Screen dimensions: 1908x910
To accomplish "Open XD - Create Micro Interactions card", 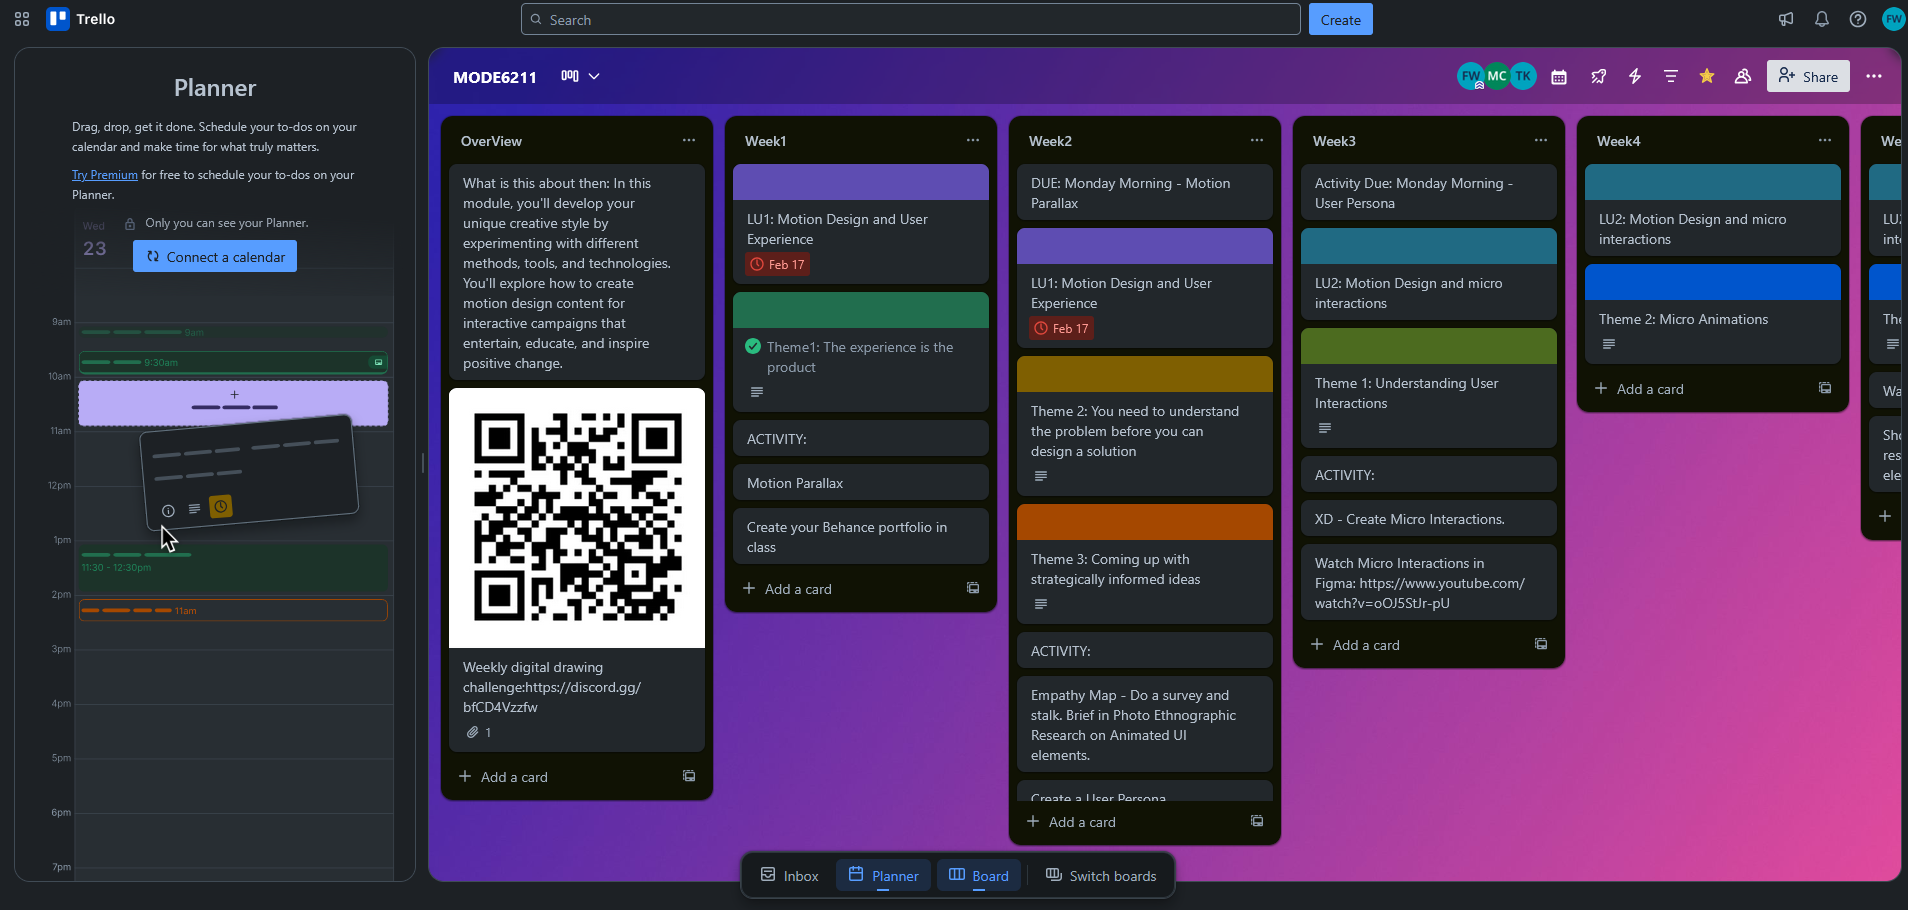I will click(x=1429, y=519).
